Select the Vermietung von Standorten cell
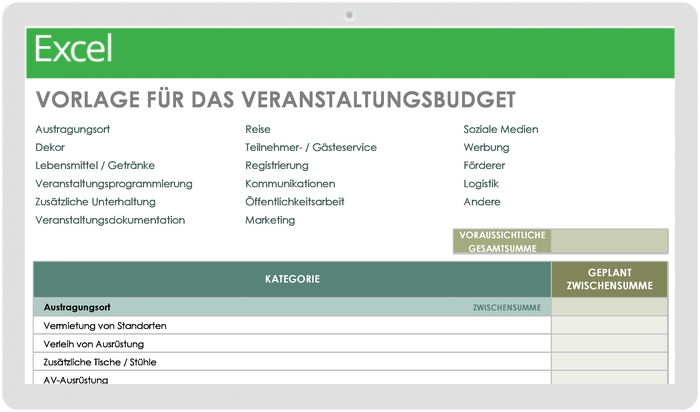Screen dimensions: 700x412 point(292,326)
